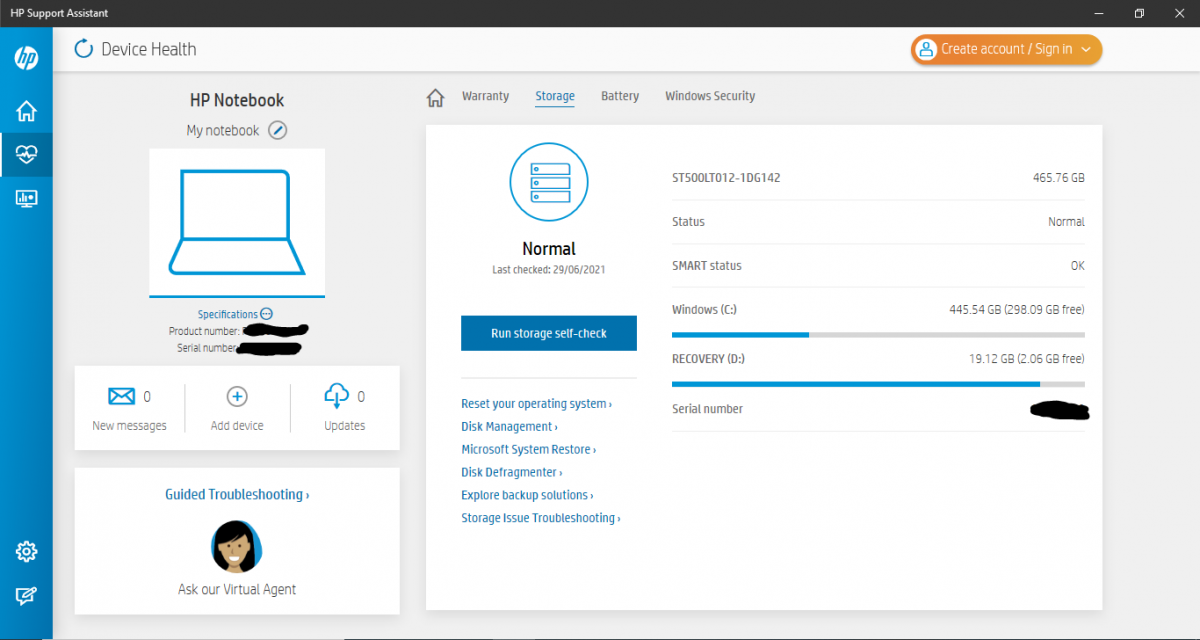
Task: Click the storage drive status icon
Action: tap(549, 183)
